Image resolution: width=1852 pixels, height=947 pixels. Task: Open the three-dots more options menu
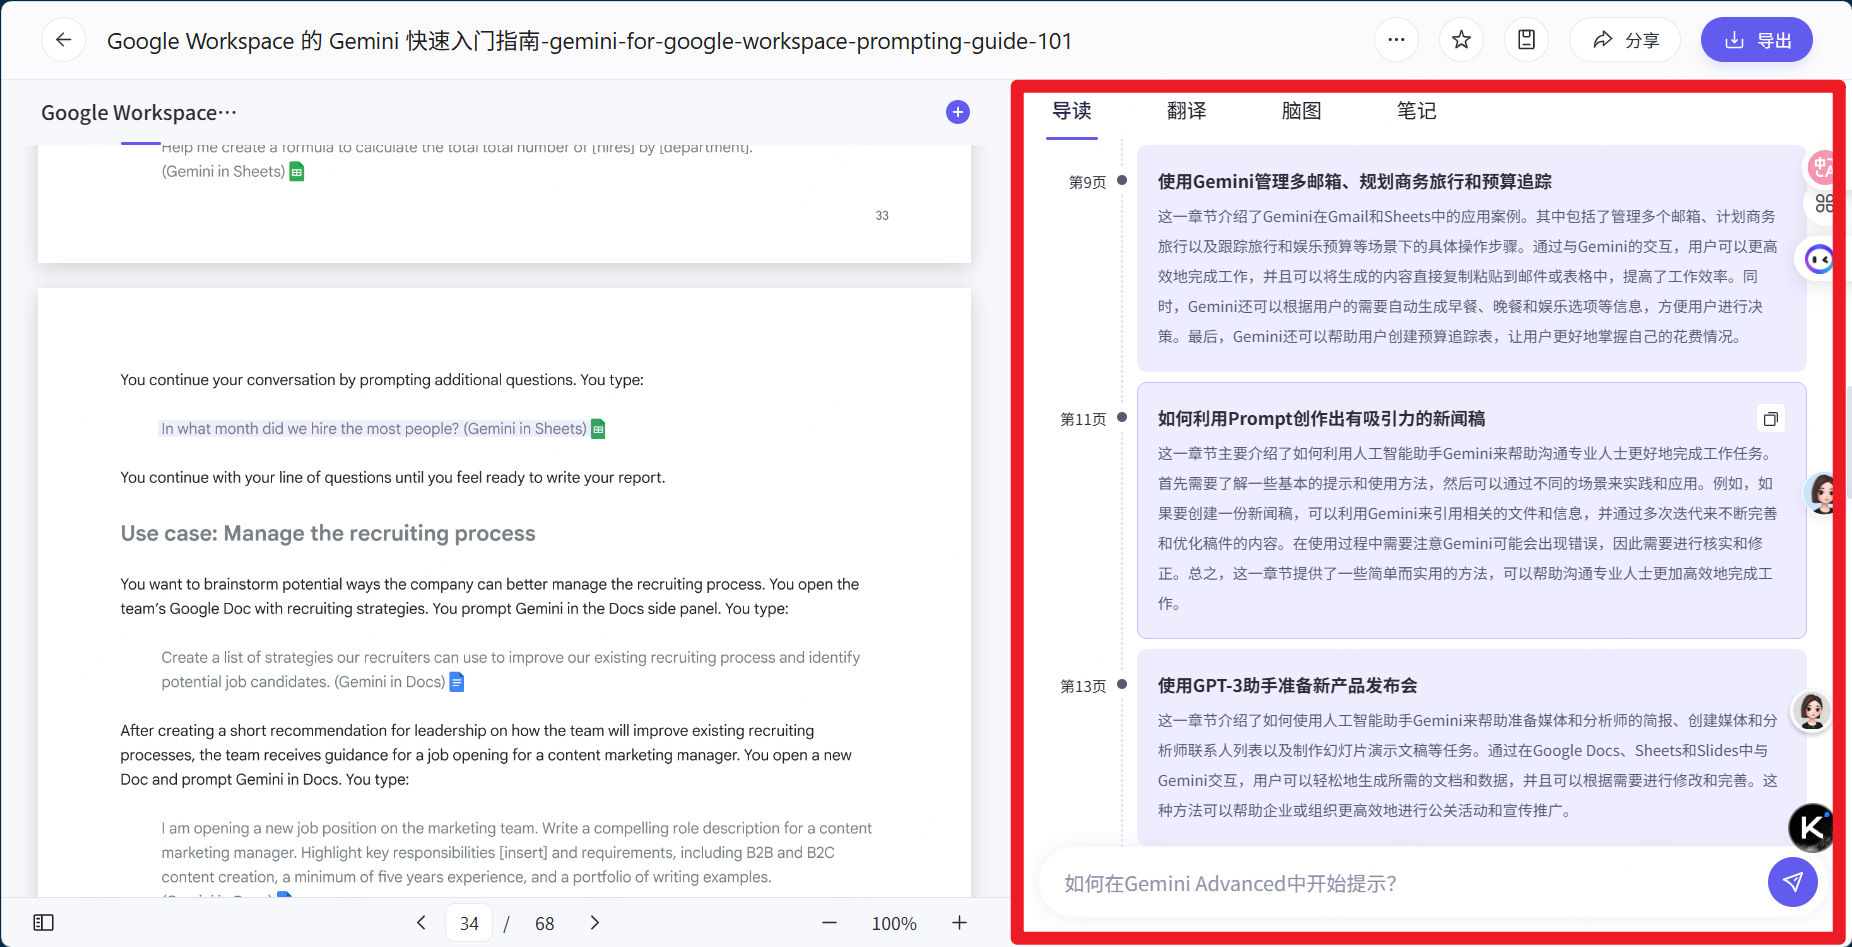[x=1396, y=40]
